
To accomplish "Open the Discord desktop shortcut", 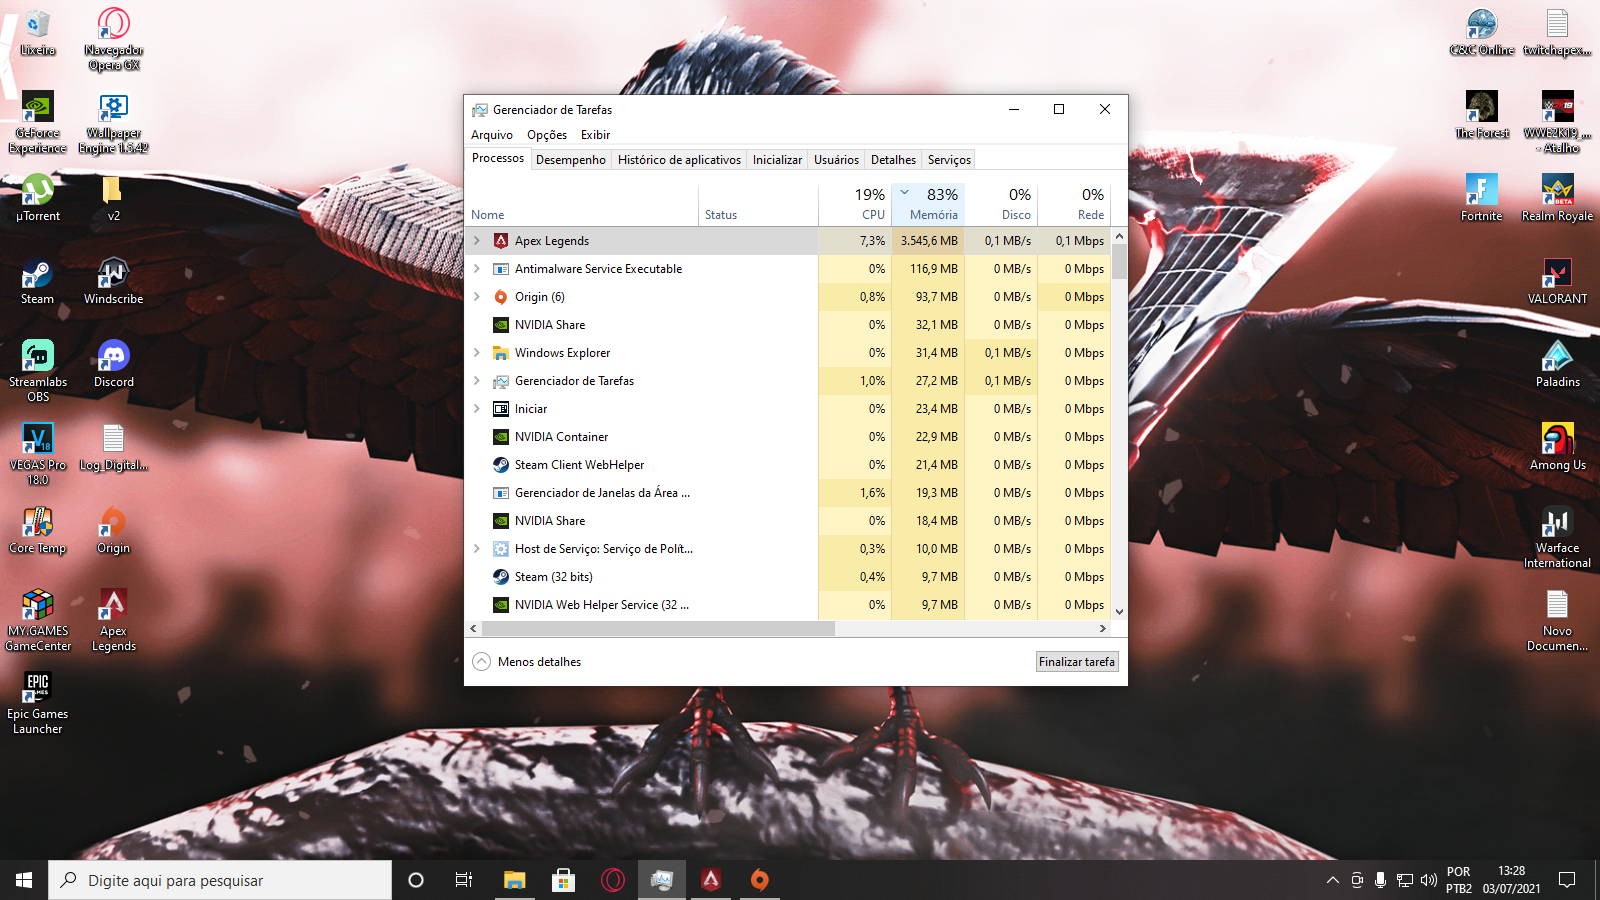I will [x=114, y=364].
